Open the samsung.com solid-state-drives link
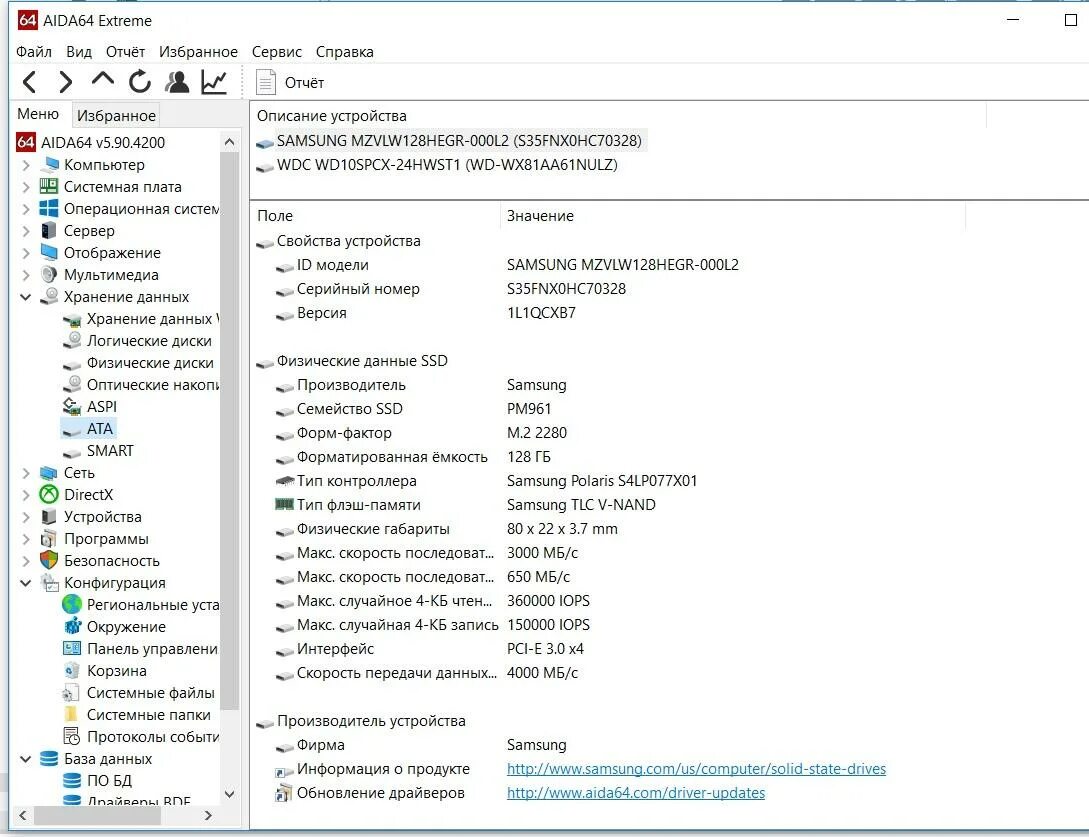 pos(696,769)
